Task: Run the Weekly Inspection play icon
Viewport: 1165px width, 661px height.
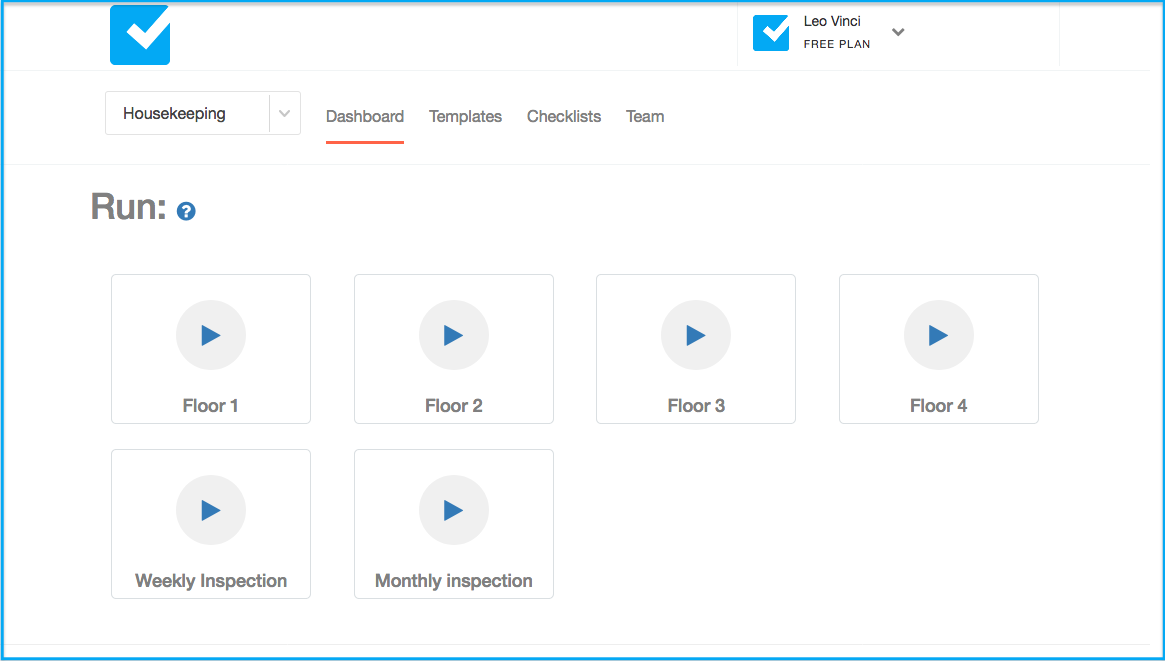Action: pyautogui.click(x=211, y=510)
